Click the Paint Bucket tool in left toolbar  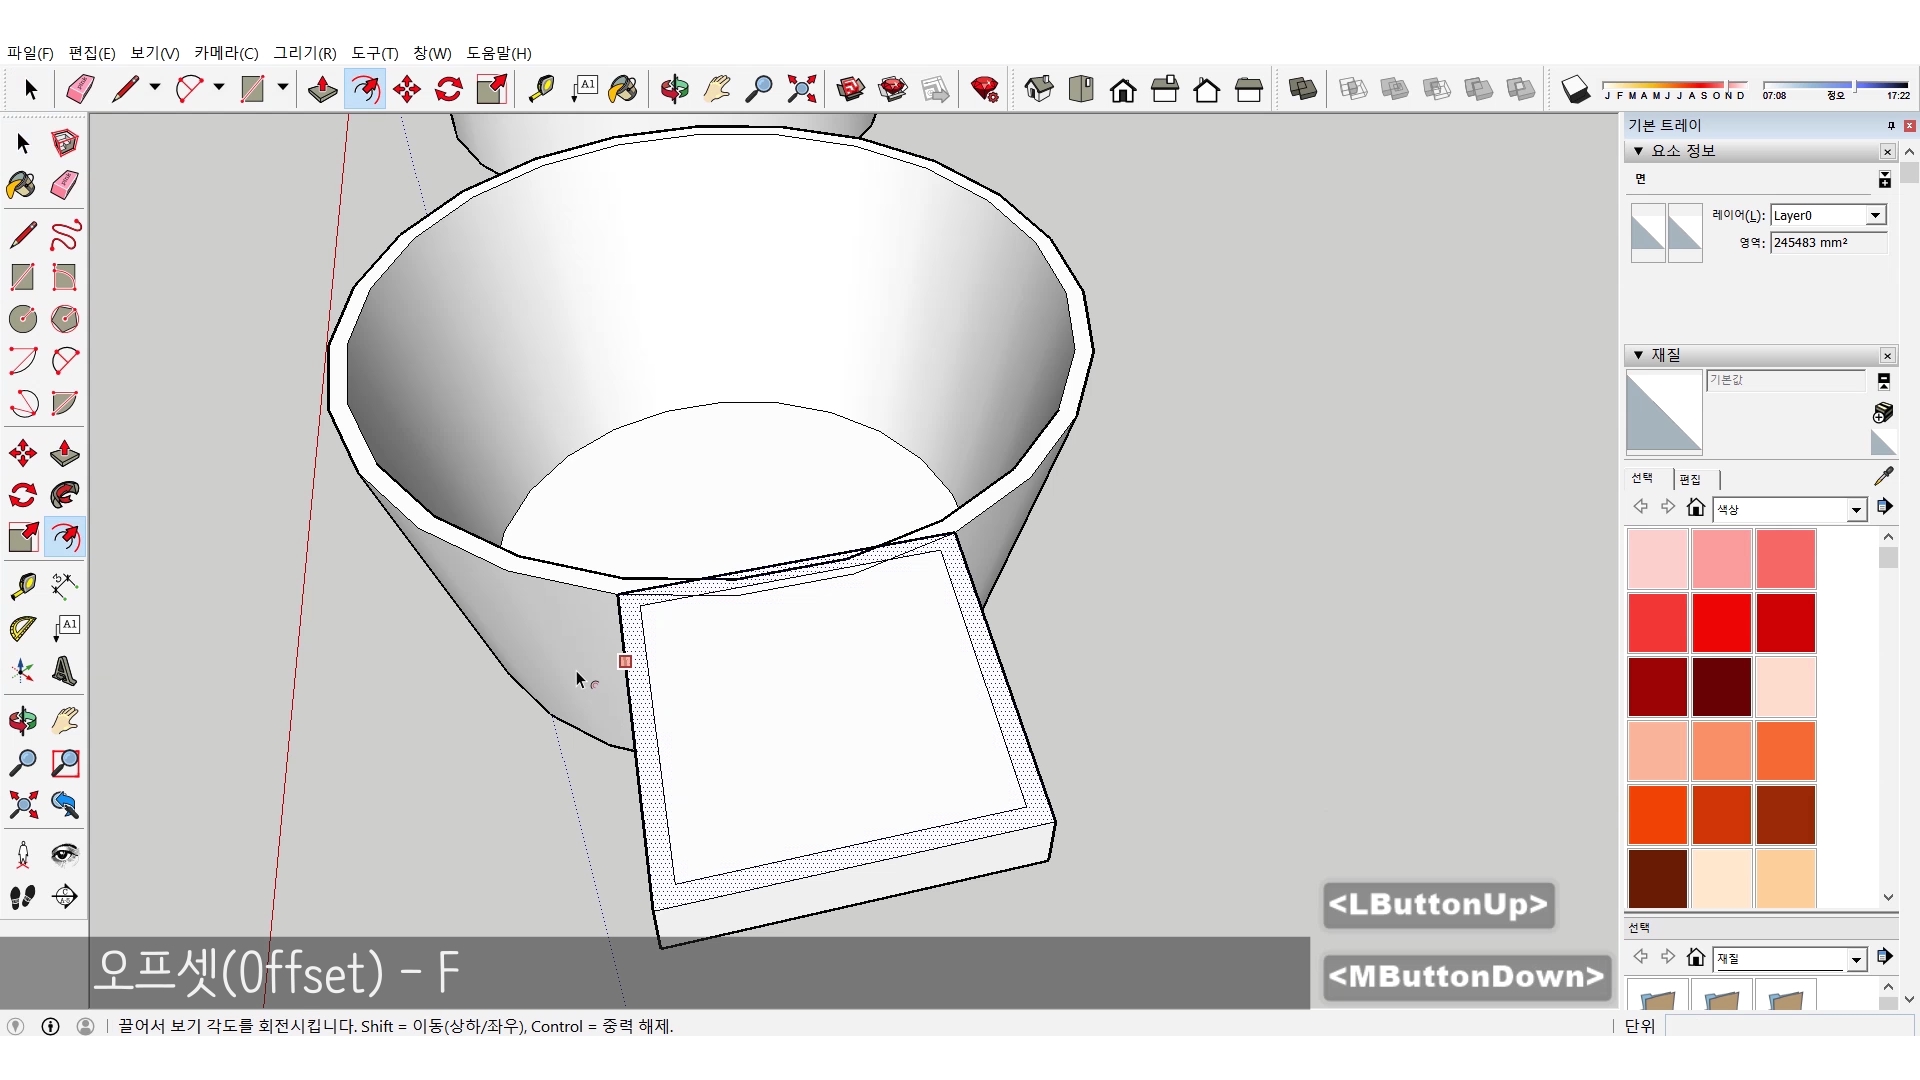22,185
